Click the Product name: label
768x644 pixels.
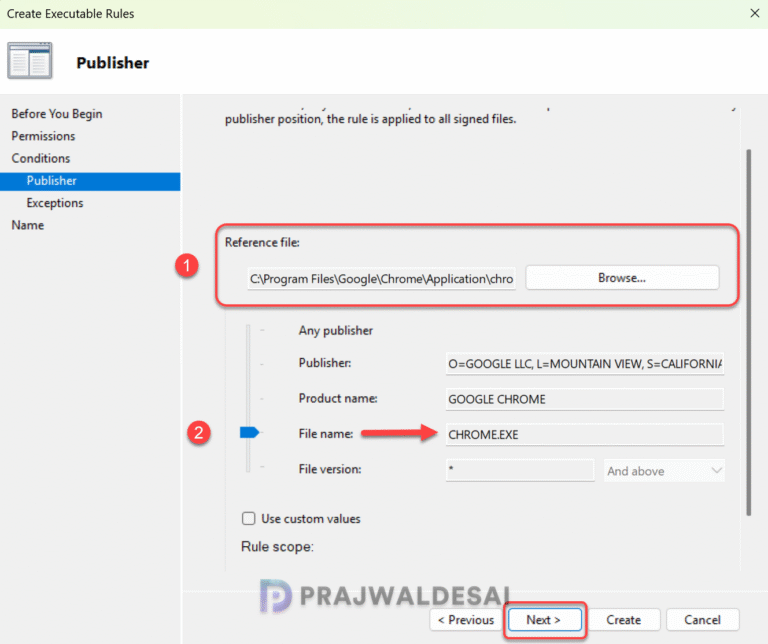[338, 398]
